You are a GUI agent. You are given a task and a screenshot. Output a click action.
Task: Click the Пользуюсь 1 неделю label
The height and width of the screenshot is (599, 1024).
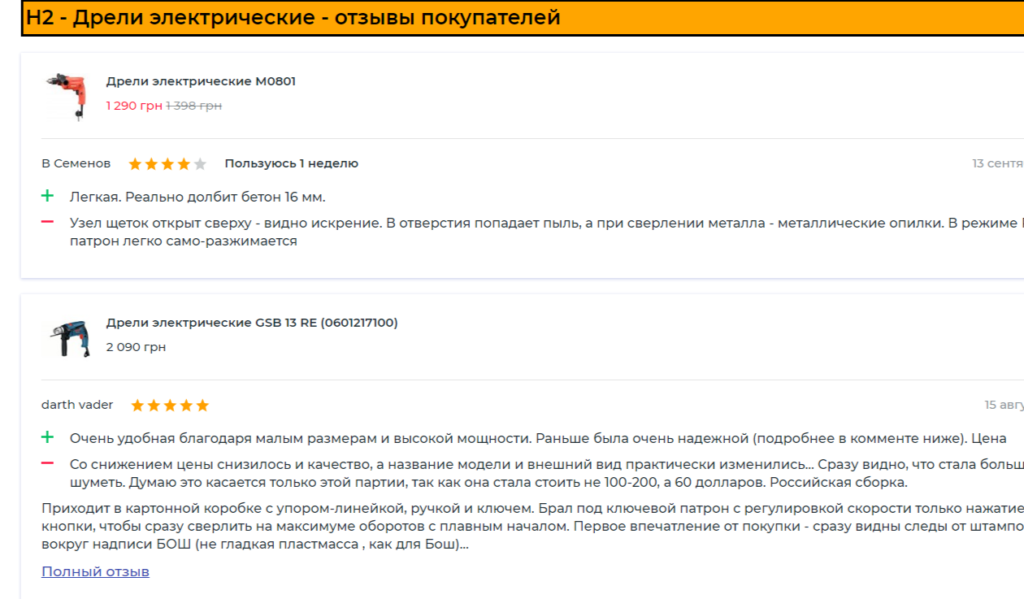point(291,163)
